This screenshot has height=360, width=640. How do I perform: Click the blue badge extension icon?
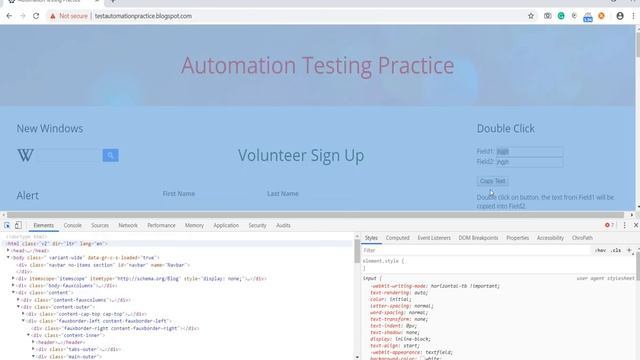[x=588, y=17]
